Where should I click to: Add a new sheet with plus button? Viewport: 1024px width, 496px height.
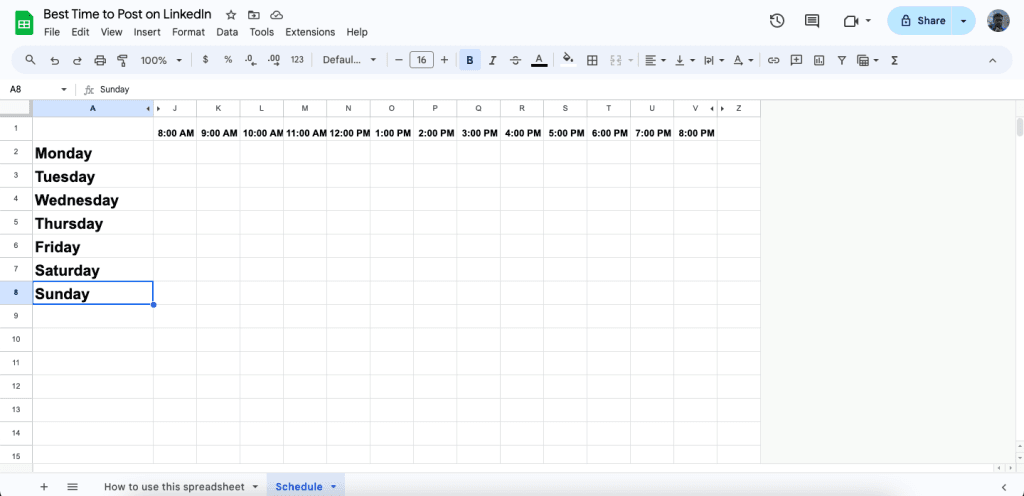coord(44,487)
